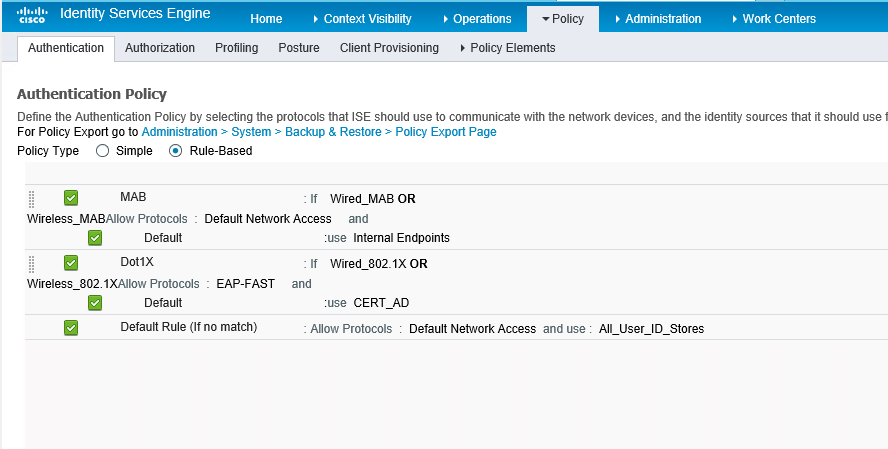Screen dimensions: 888x449
Task: Switch to the Client Provisioning tab
Action: (x=389, y=48)
